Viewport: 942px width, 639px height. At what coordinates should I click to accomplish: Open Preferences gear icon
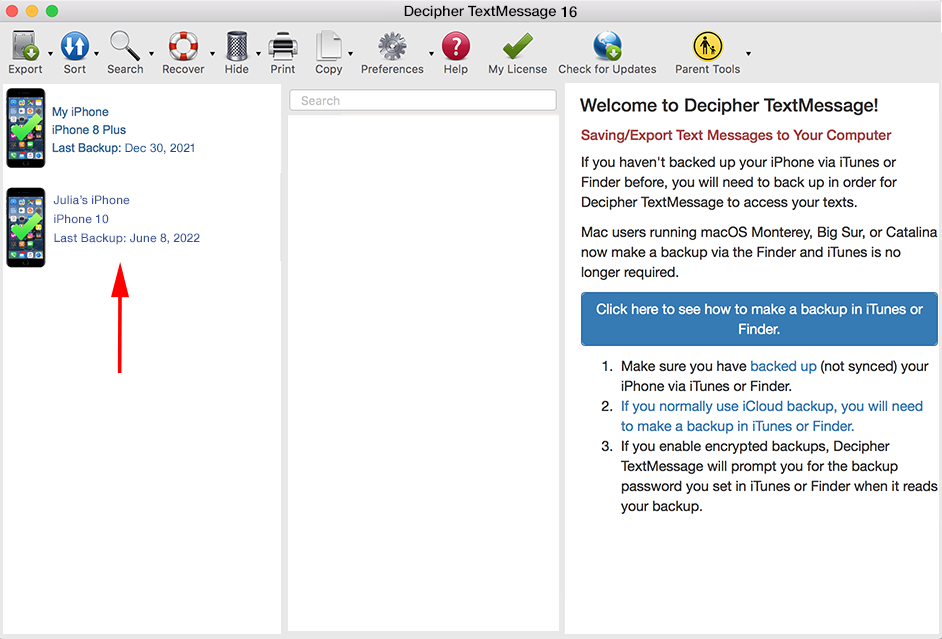click(x=392, y=47)
